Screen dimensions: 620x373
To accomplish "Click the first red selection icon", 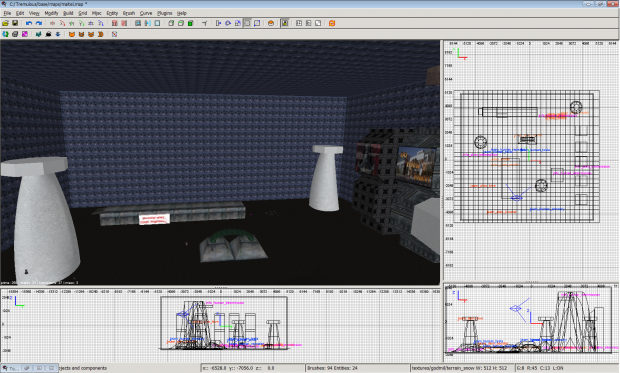I will [114, 23].
